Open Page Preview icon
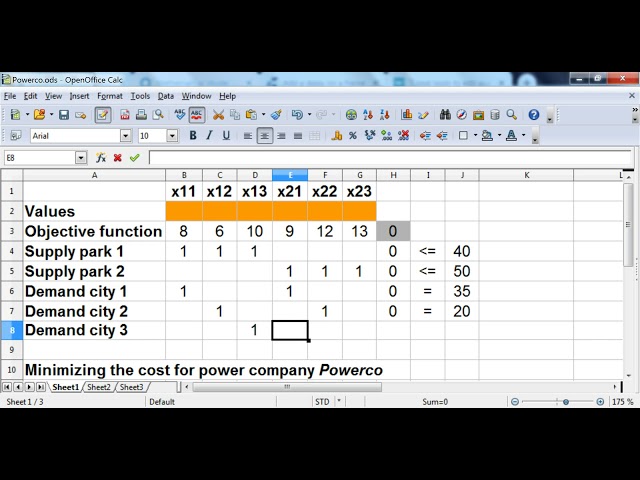 pyautogui.click(x=158, y=115)
